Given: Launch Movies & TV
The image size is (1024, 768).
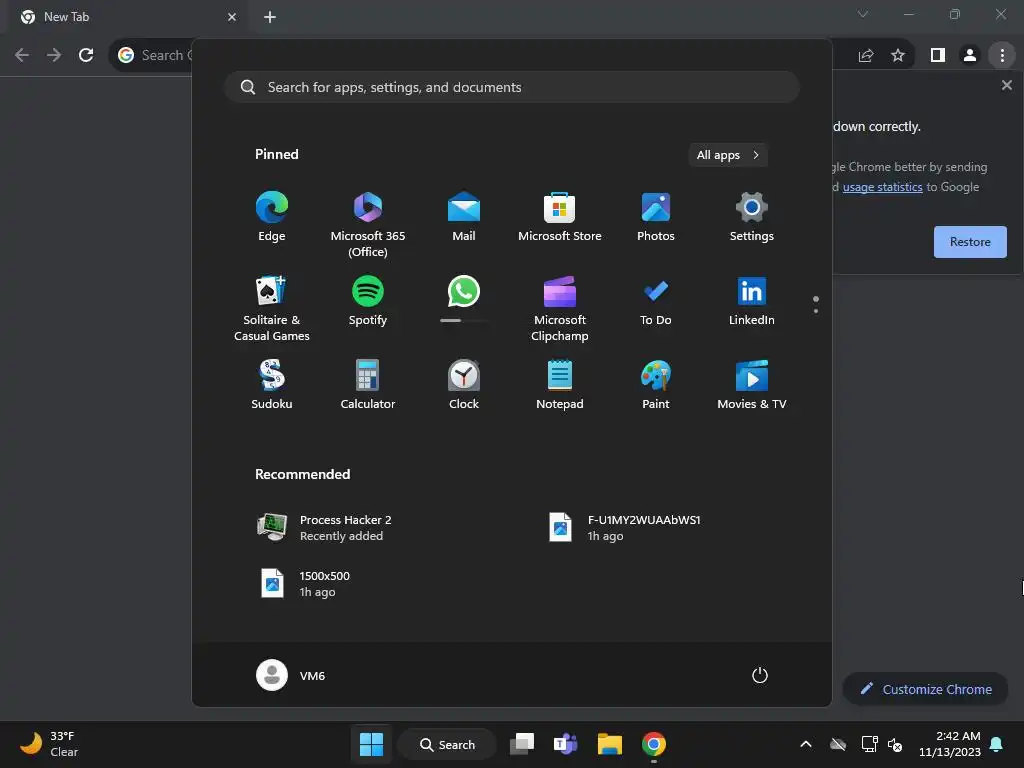Looking at the screenshot, I should (x=752, y=385).
